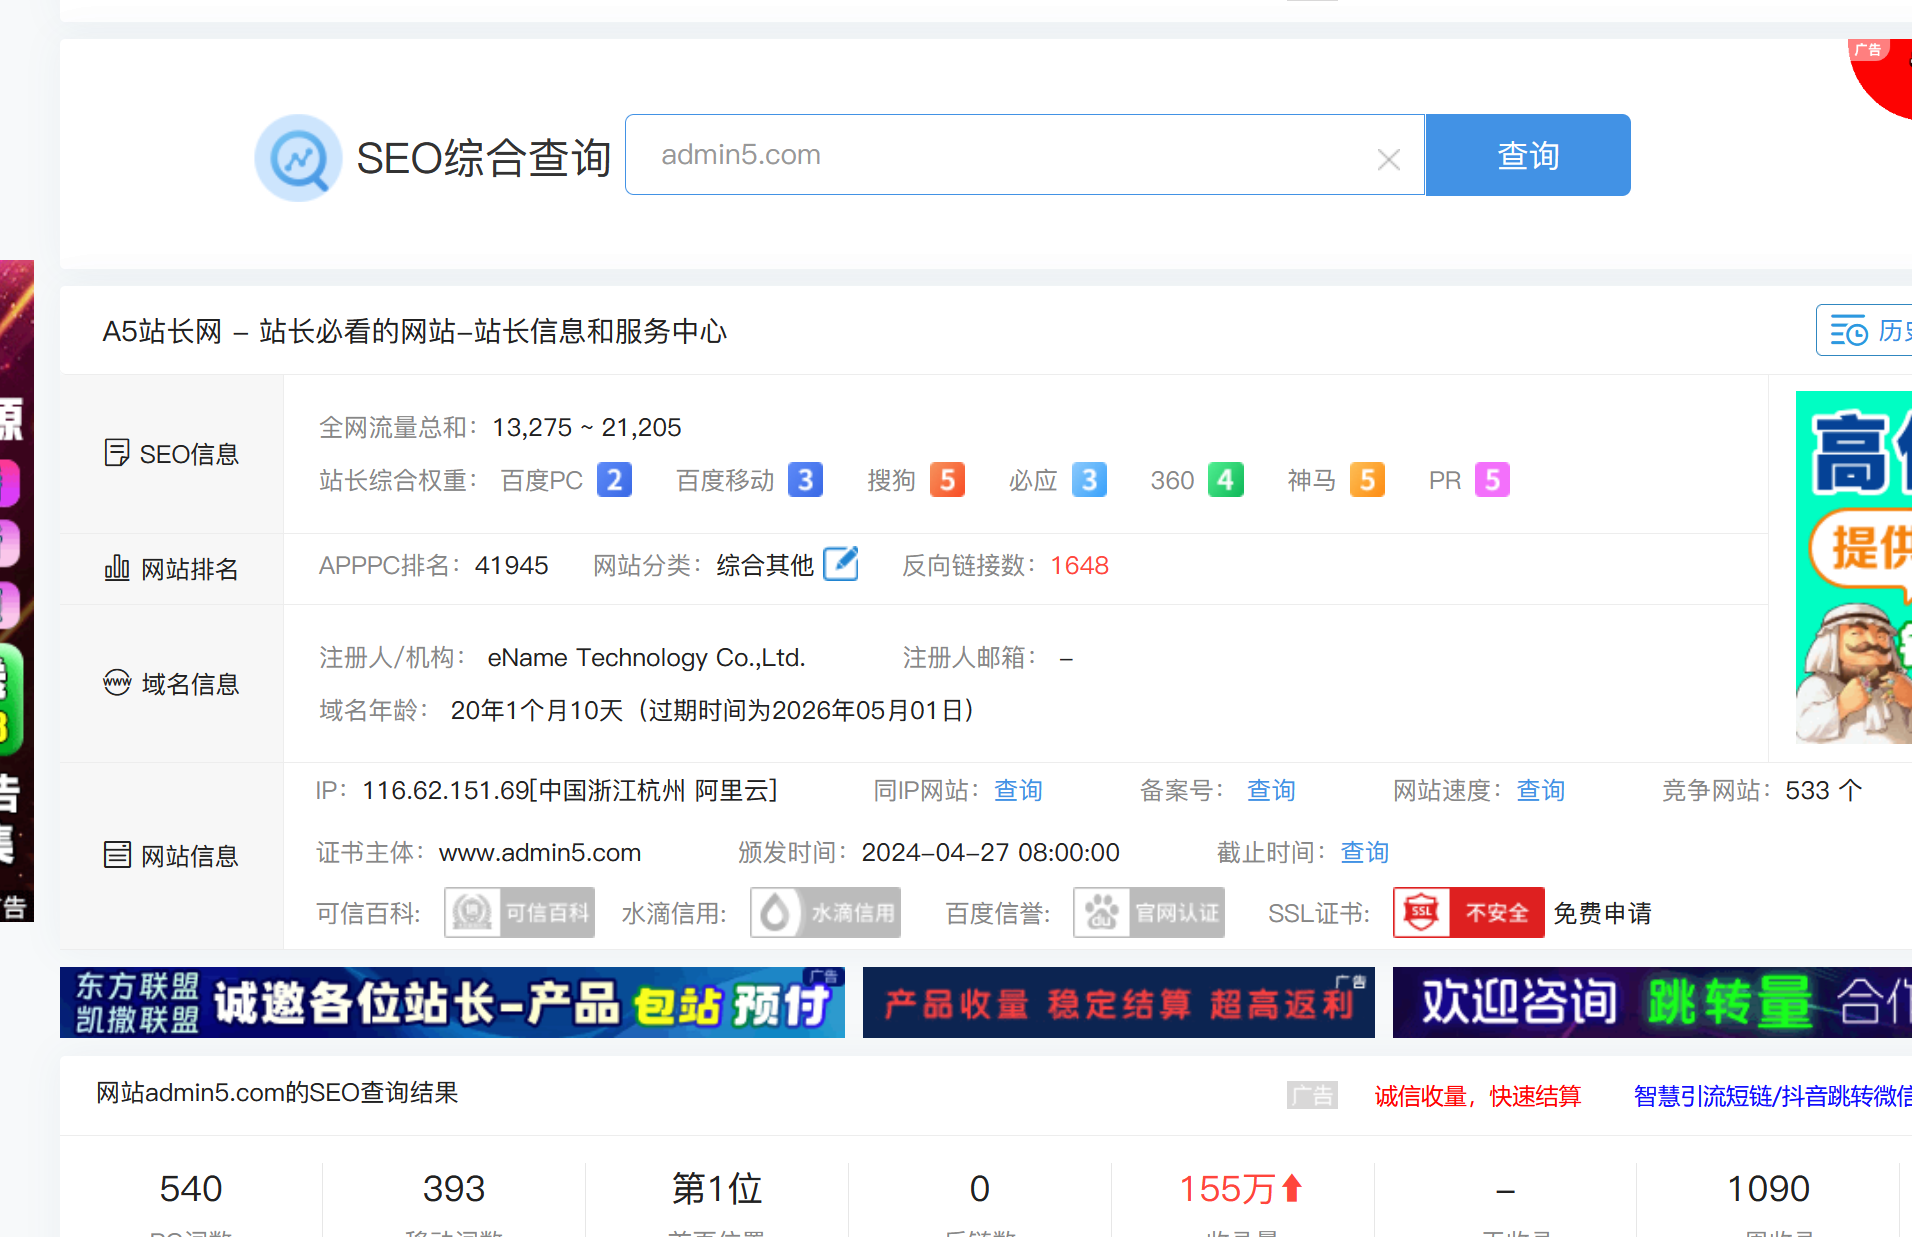Click the 诚信收量，快速结算 ad link
The image size is (1912, 1237).
coord(1477,1097)
